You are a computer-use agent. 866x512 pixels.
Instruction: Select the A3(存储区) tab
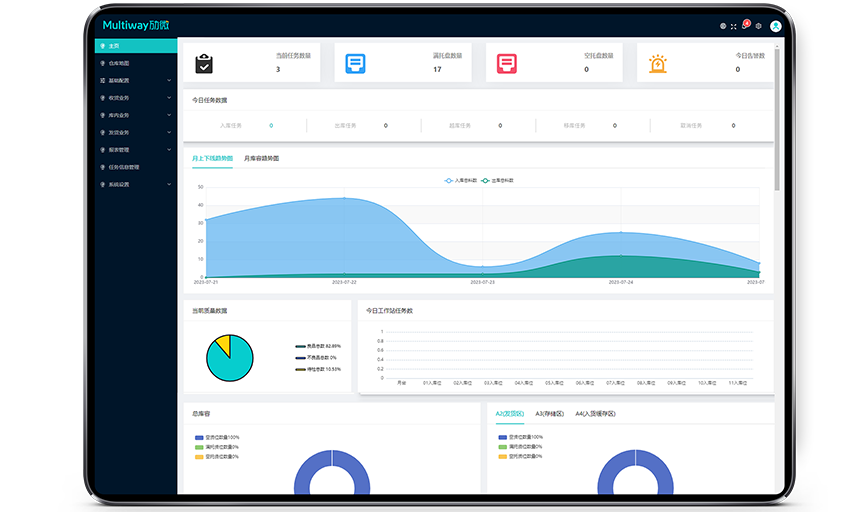(549, 413)
